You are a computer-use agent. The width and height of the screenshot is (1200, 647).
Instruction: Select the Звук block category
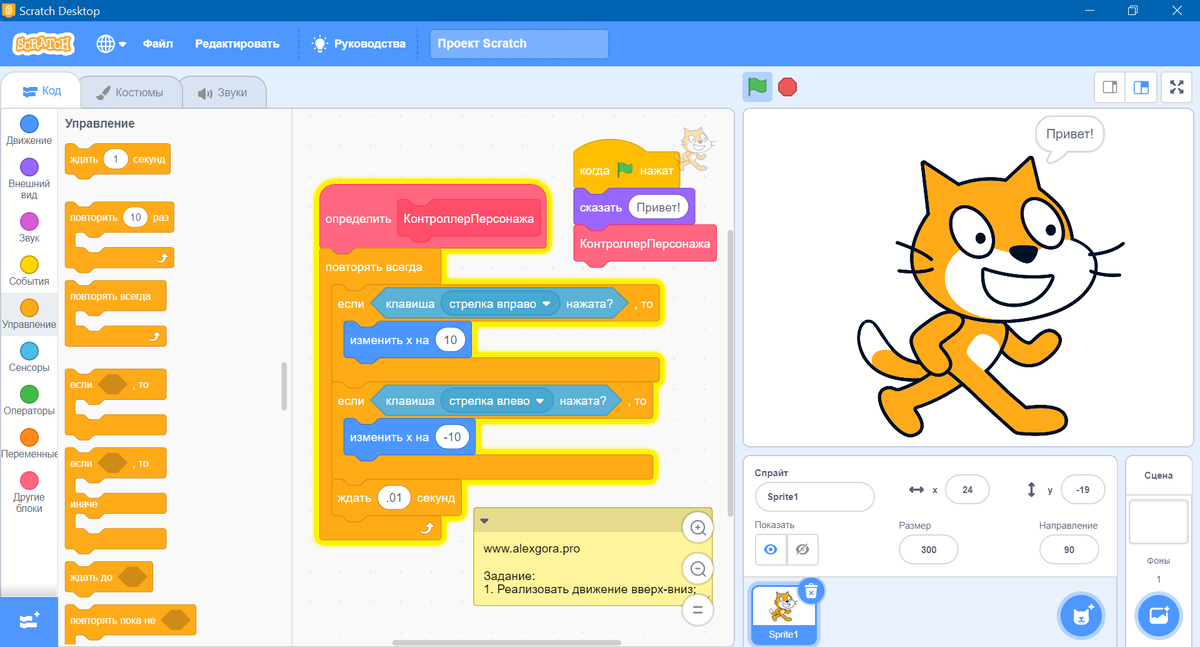pos(29,227)
